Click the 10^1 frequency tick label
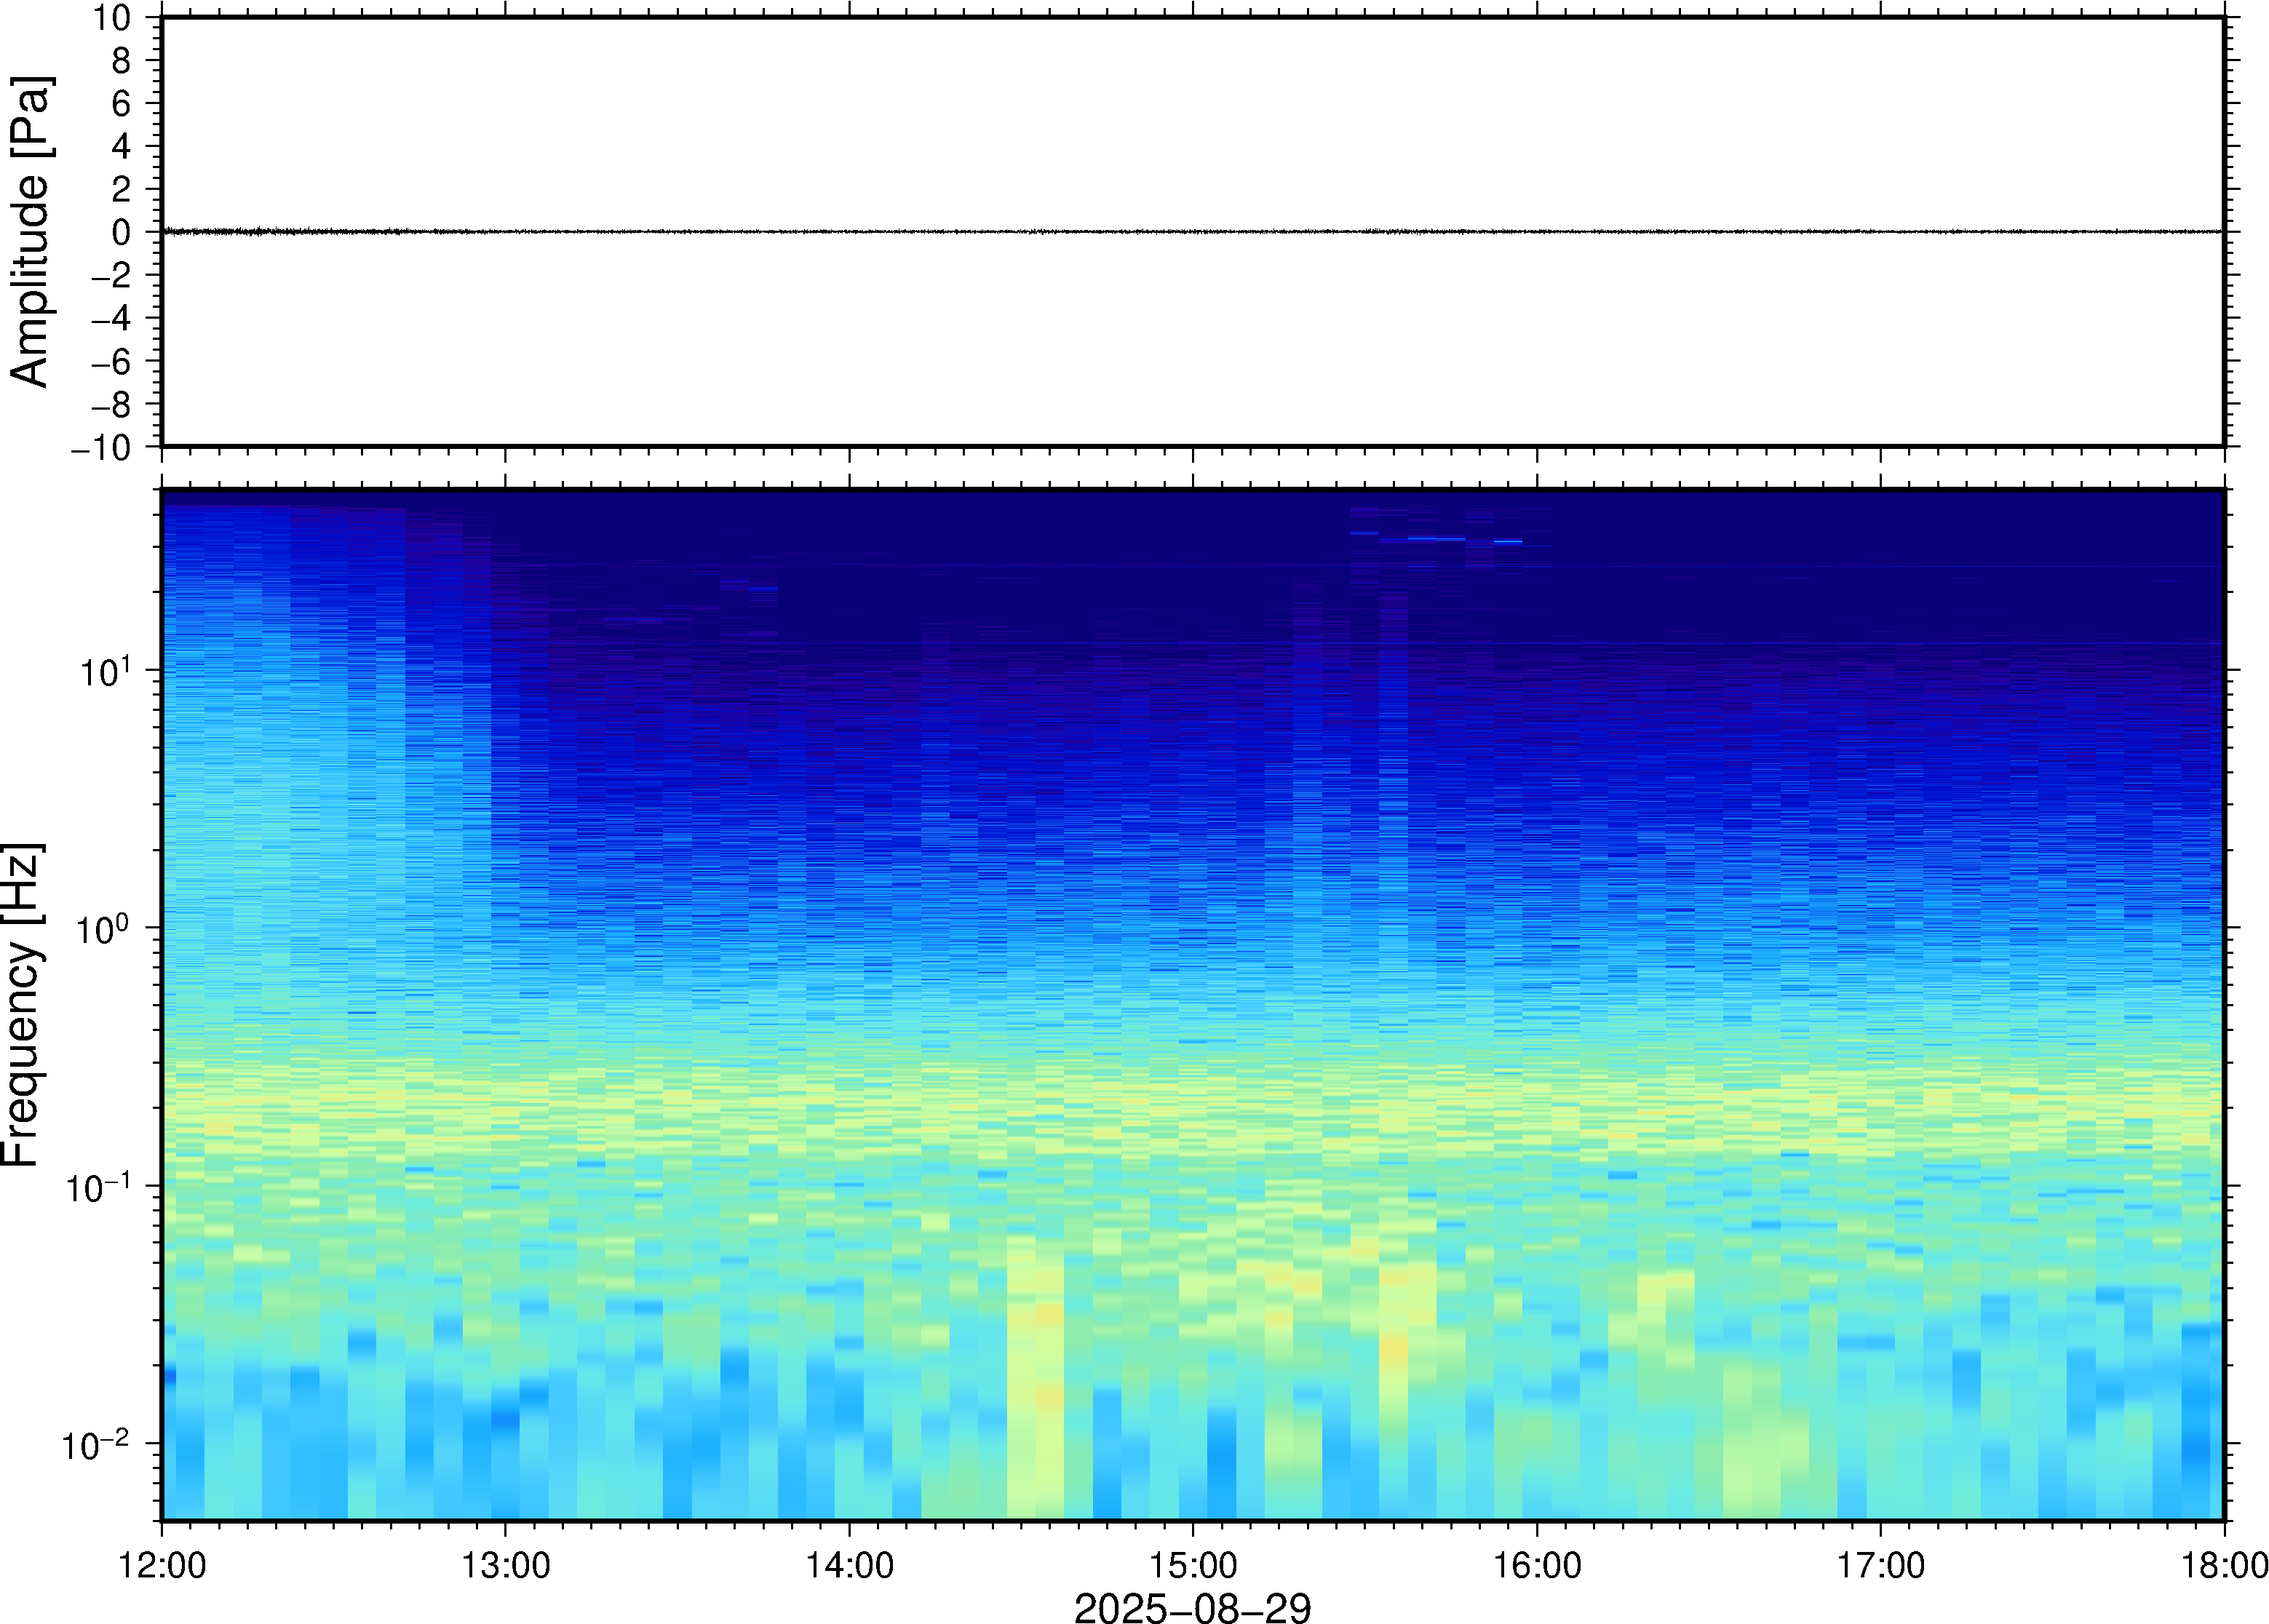This screenshot has width=2269, height=1624. tap(106, 671)
